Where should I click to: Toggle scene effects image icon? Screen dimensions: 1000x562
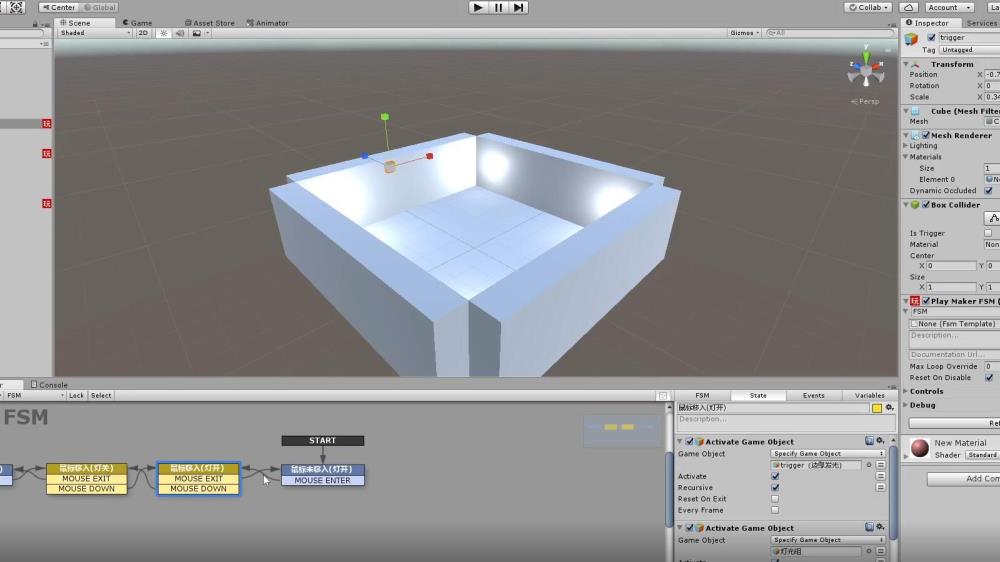[196, 33]
